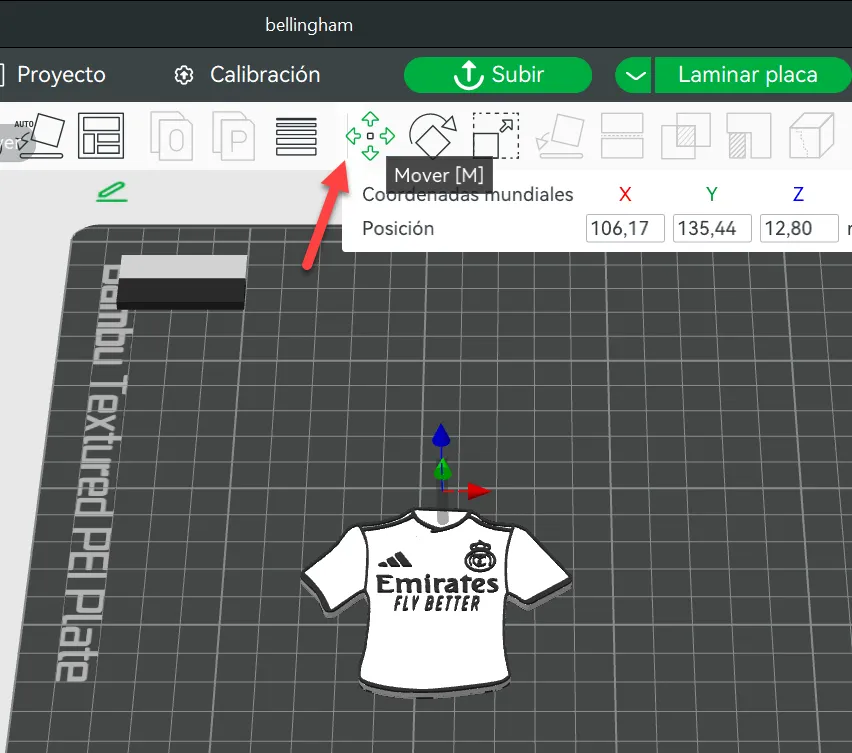This screenshot has width=852, height=753.
Task: Click the Auto orient icon
Action: [41, 136]
